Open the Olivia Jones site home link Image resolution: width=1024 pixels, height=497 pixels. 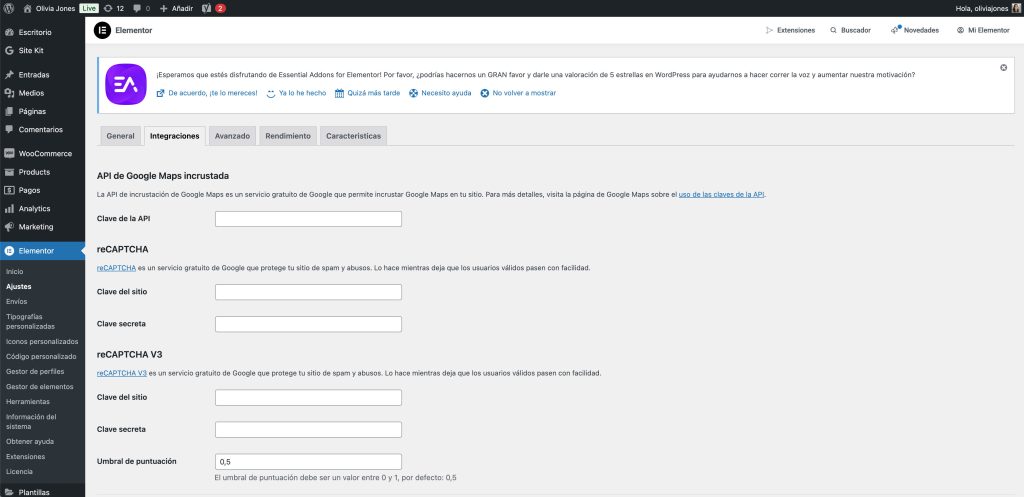pyautogui.click(x=50, y=8)
